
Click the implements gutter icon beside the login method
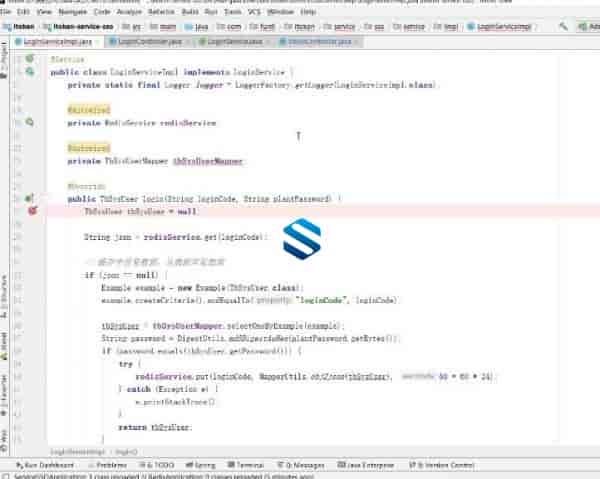click(x=29, y=199)
